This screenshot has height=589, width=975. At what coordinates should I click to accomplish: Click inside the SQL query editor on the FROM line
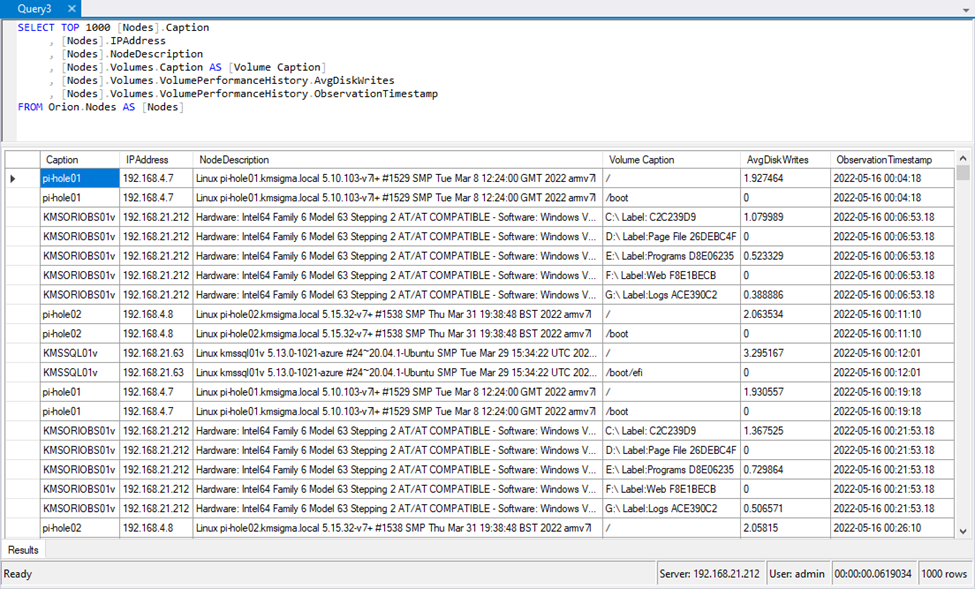(100, 107)
